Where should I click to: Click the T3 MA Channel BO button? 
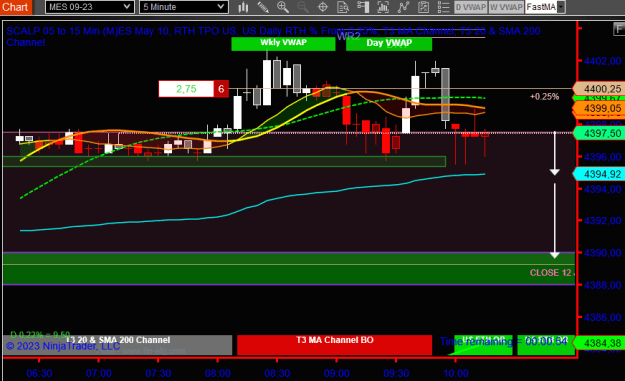(334, 345)
